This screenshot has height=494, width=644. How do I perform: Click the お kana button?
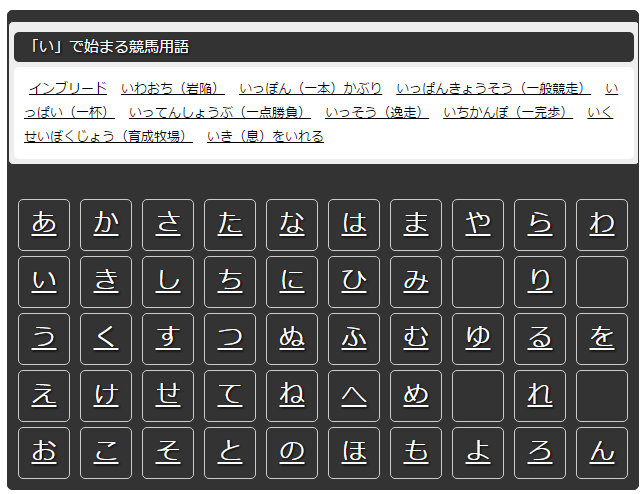44,453
